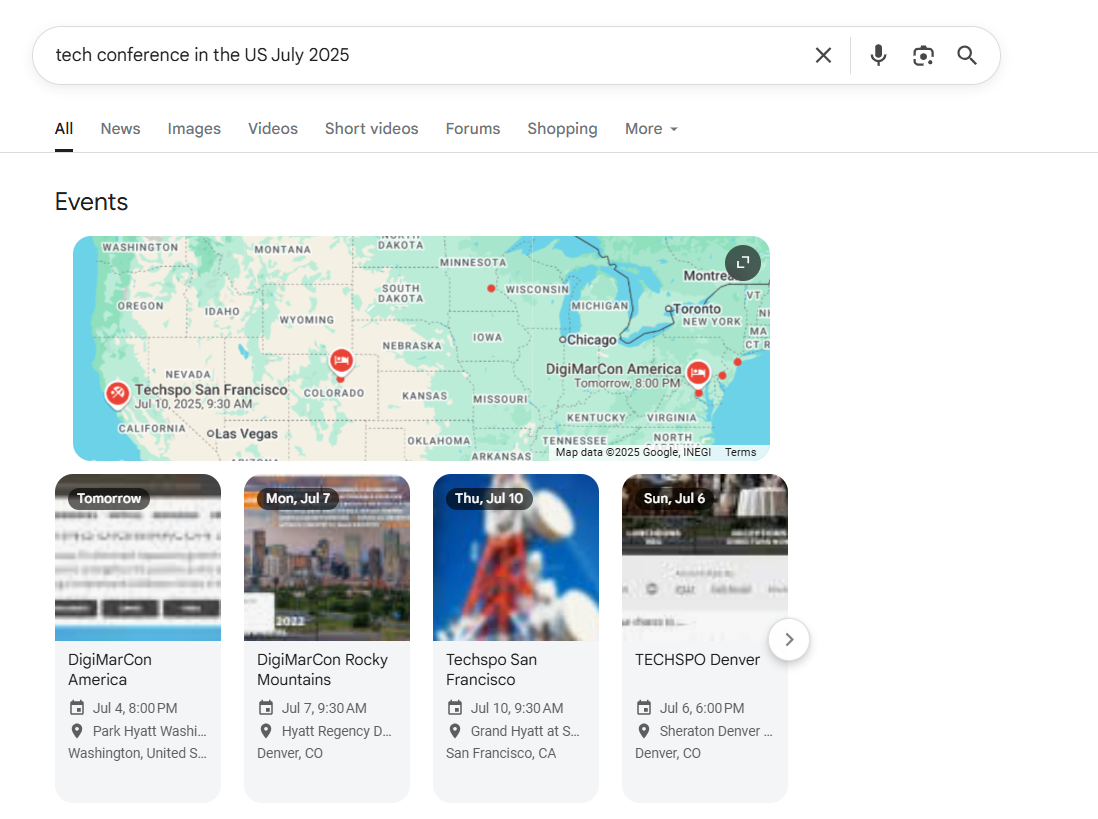Click the magnifying glass search icon

967,55
